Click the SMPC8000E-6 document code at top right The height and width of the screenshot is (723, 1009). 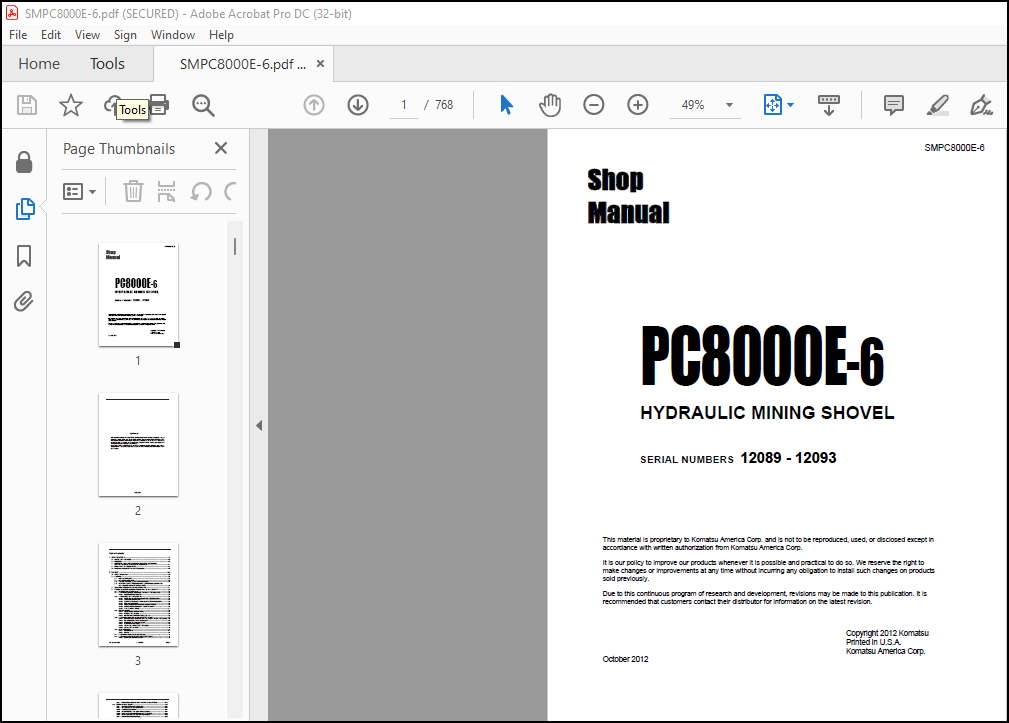(954, 147)
